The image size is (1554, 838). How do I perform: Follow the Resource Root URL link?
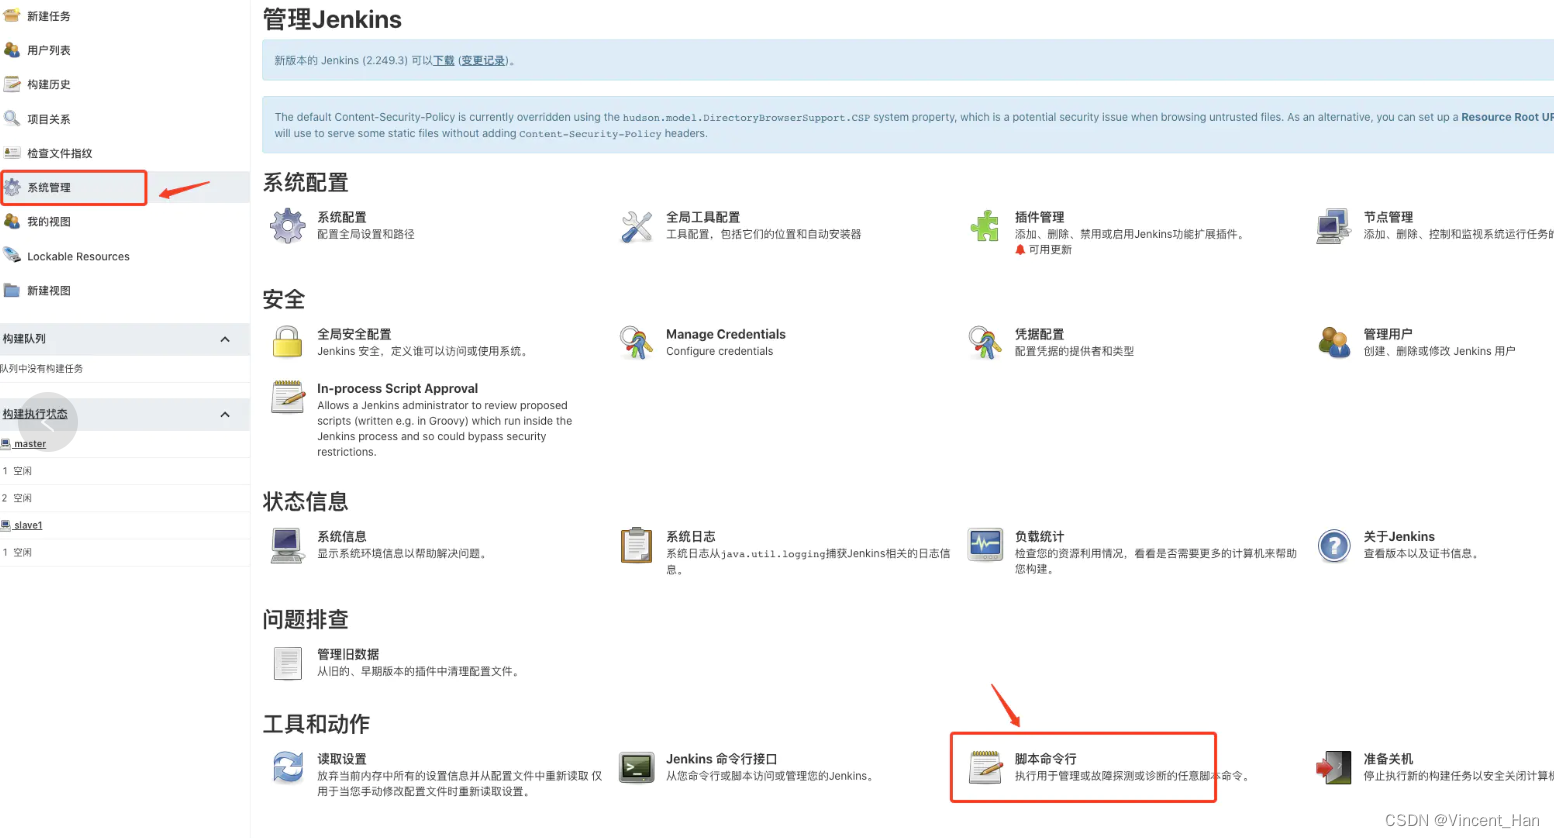point(1508,117)
